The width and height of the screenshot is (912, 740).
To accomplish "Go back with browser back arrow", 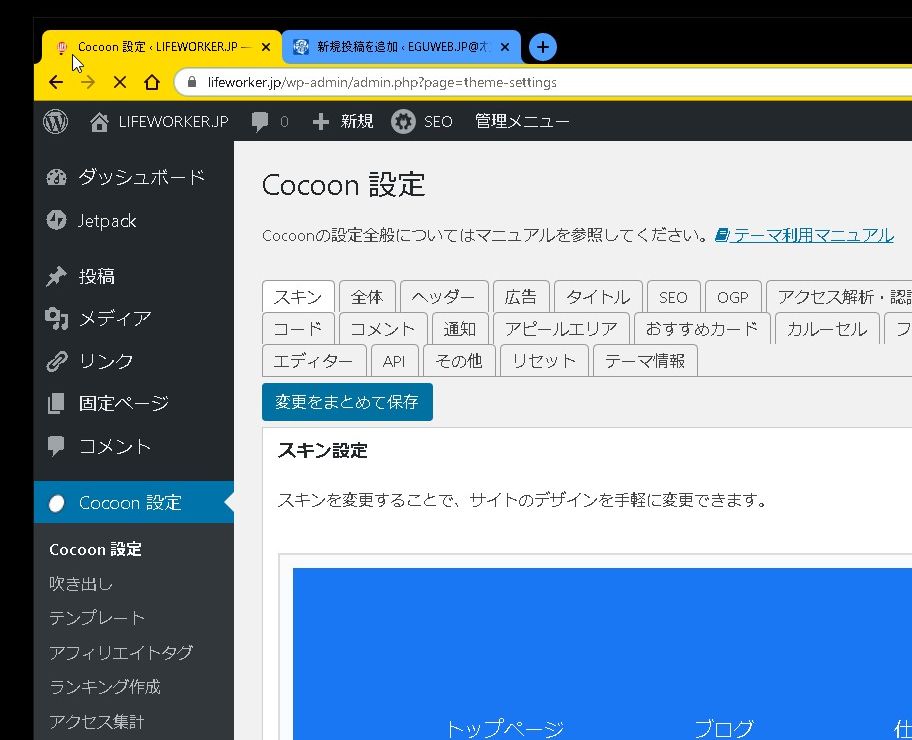I will (56, 83).
